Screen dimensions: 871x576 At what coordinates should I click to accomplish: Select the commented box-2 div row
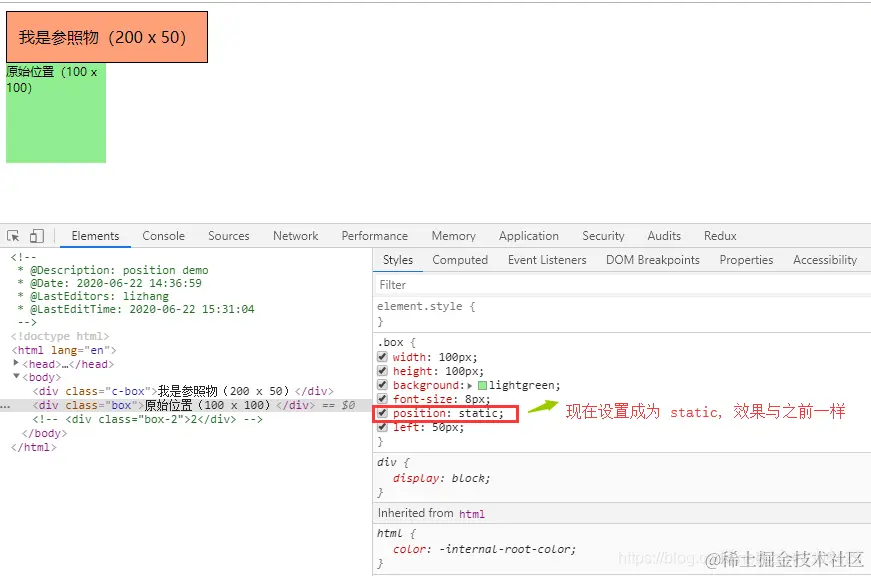coord(147,419)
